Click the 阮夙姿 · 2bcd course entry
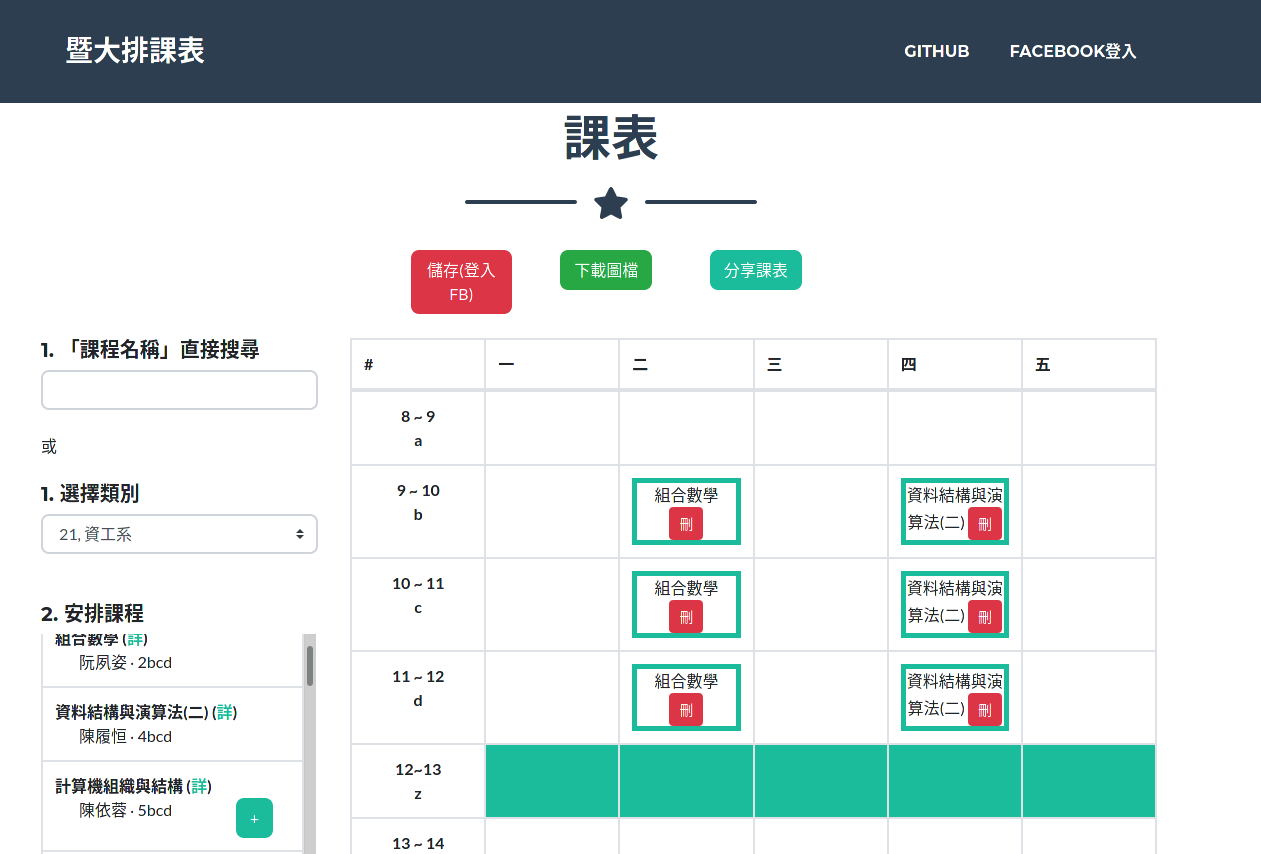This screenshot has height=854, width=1261. tap(126, 663)
